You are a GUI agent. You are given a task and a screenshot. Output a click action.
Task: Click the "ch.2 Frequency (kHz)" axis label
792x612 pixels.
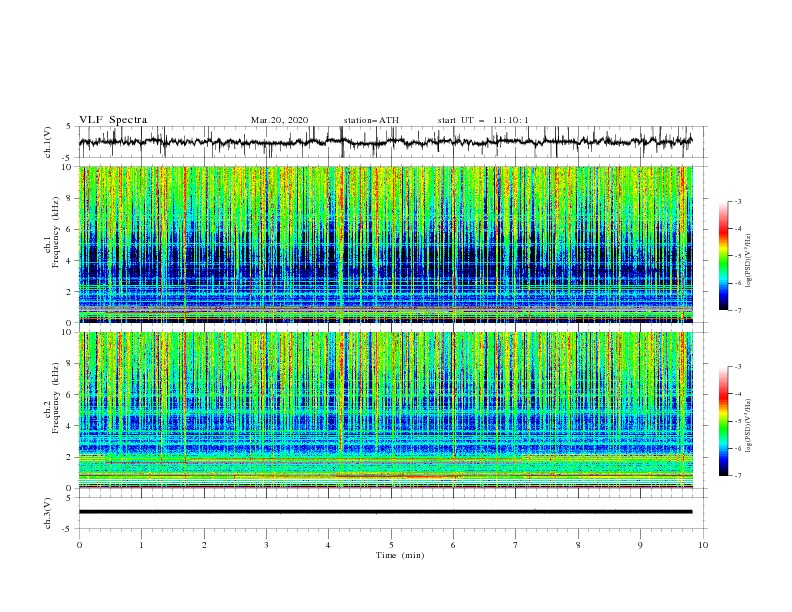[x=52, y=398]
